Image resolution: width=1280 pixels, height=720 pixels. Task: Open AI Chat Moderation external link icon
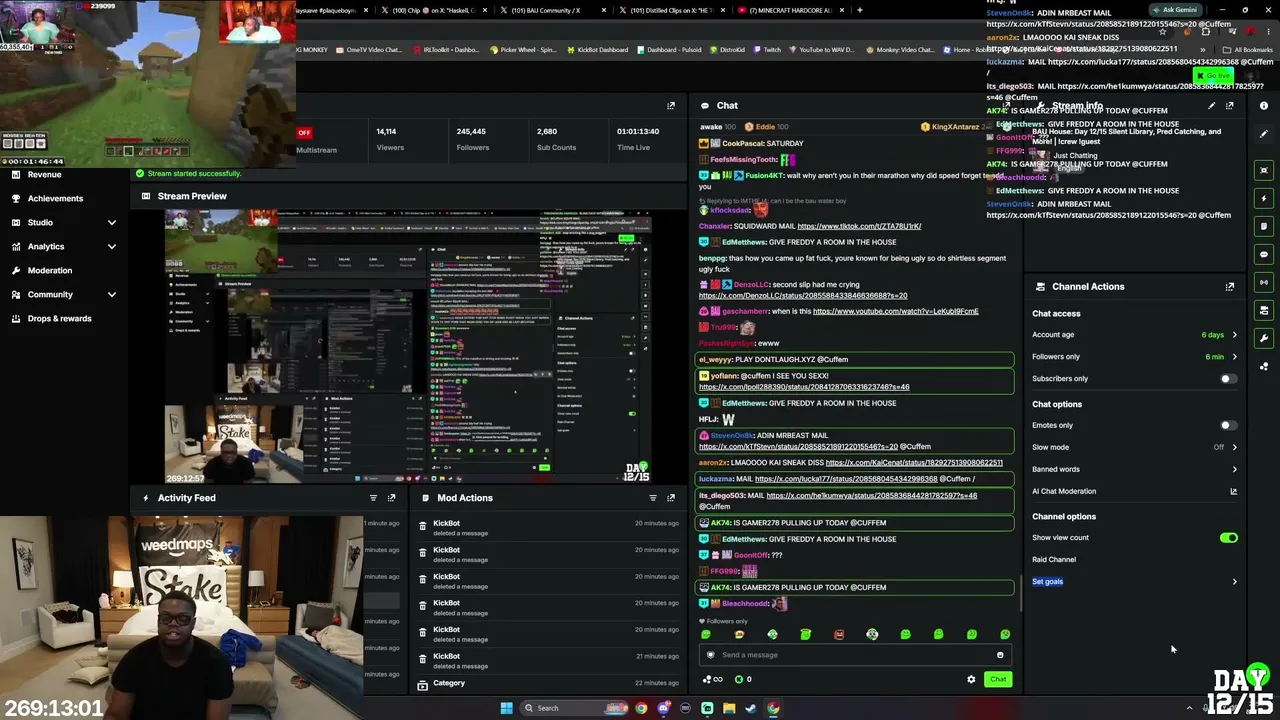click(x=1233, y=491)
